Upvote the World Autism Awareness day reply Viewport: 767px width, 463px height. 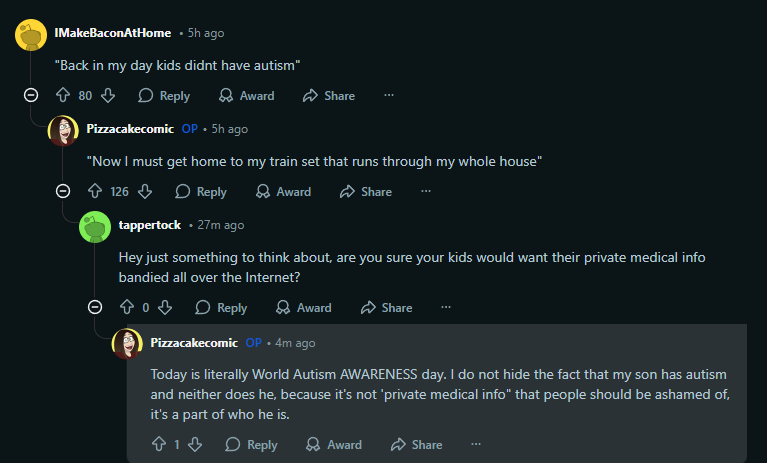click(x=158, y=444)
